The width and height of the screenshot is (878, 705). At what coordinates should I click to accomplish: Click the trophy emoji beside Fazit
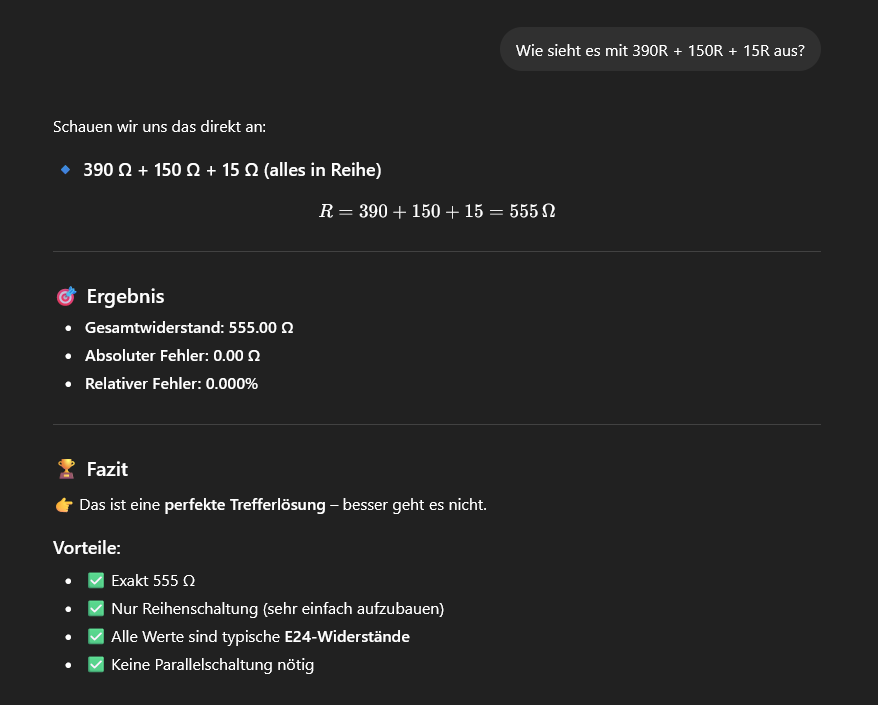66,468
